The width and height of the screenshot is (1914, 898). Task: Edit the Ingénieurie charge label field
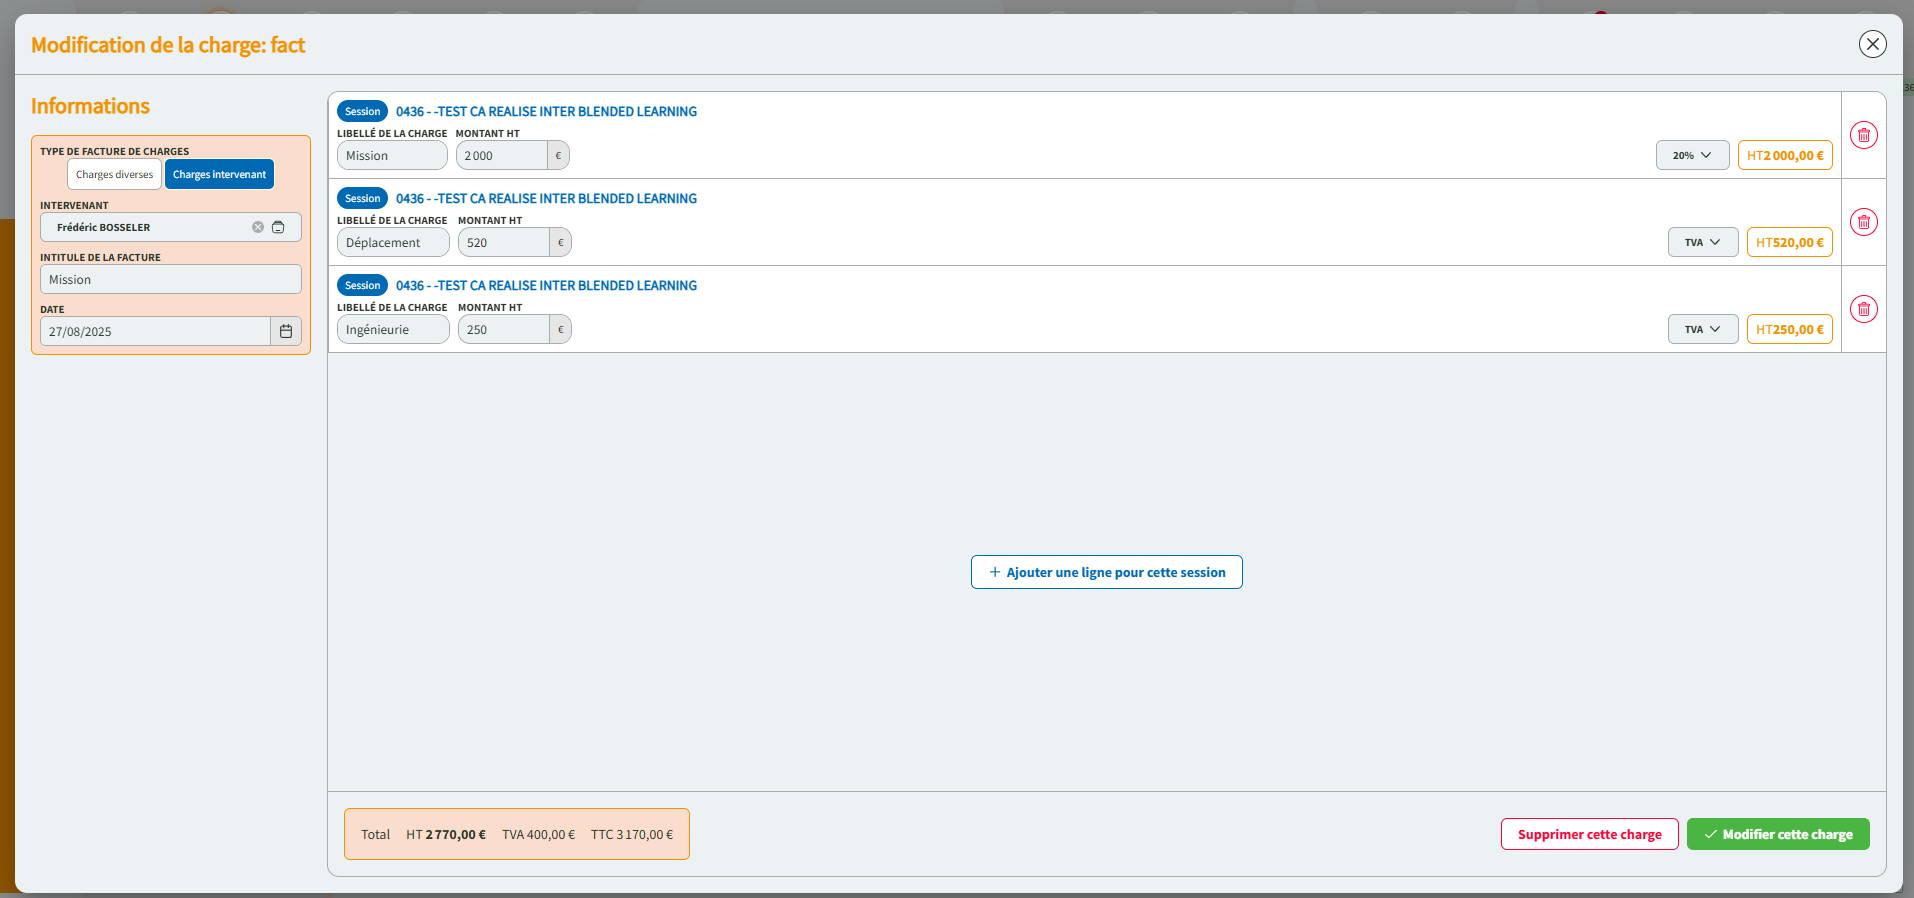(x=392, y=329)
